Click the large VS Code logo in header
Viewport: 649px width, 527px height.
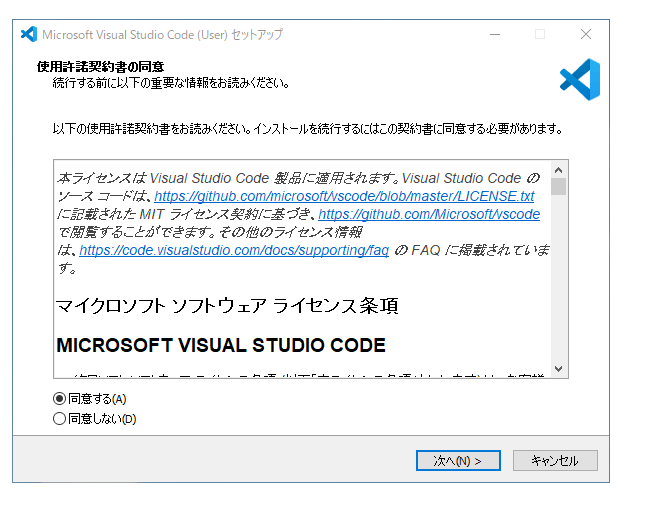(580, 79)
